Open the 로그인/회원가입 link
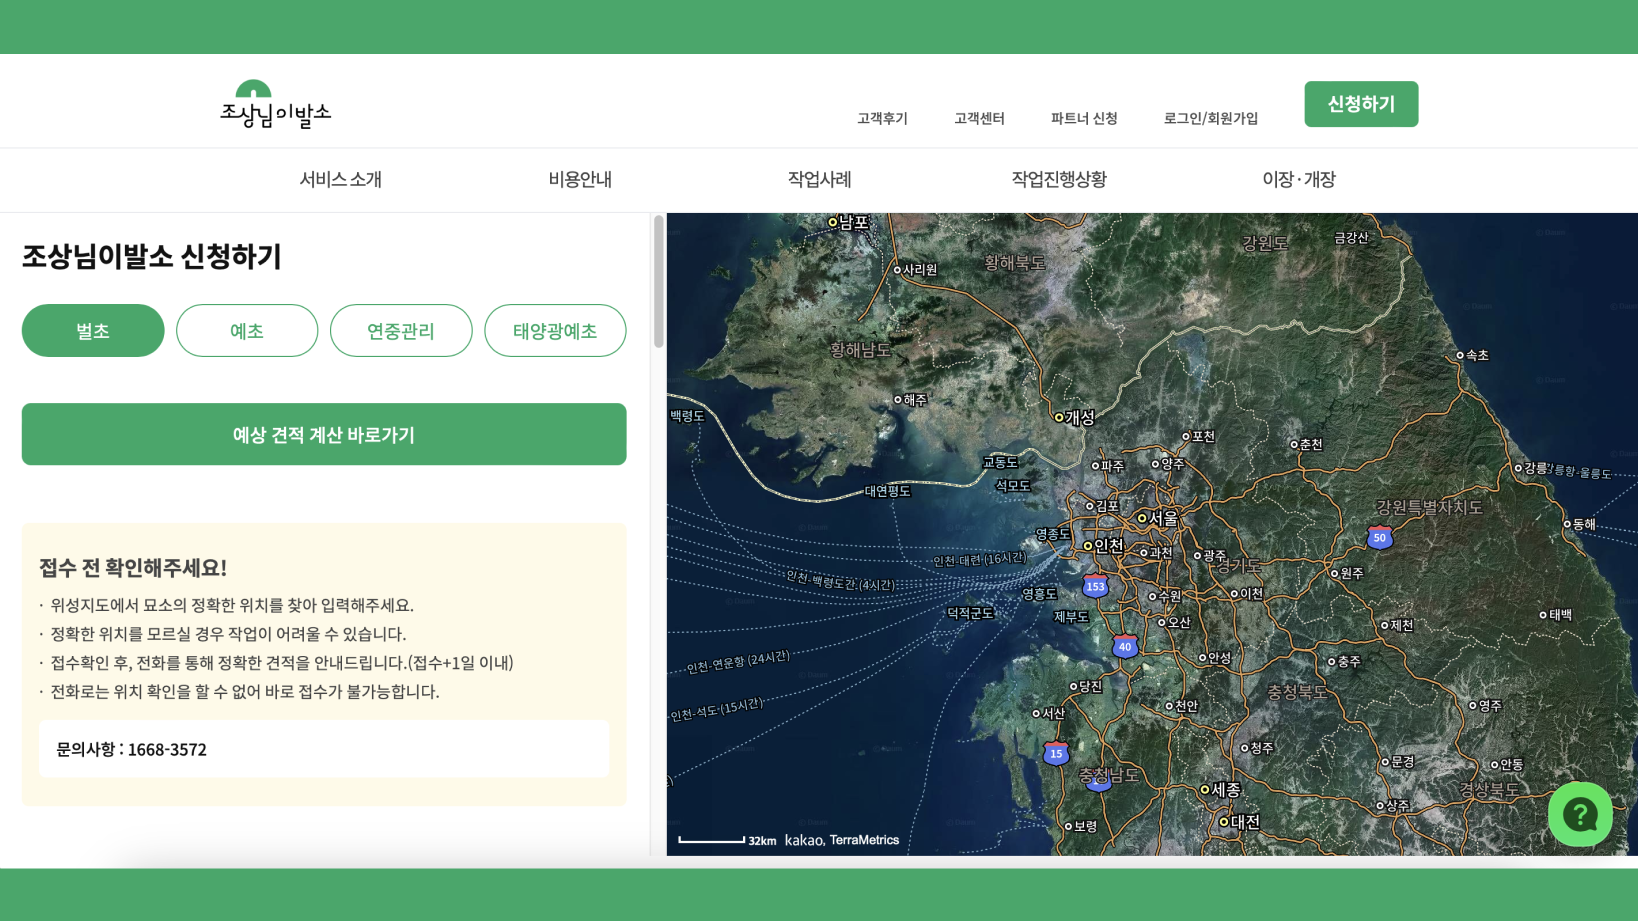The width and height of the screenshot is (1638, 921). pos(1210,118)
